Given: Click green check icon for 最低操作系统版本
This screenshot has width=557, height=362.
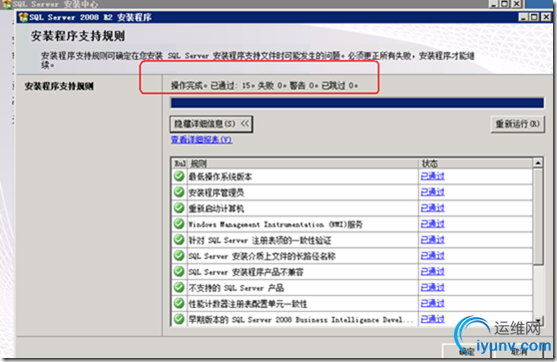Looking at the screenshot, I should pyautogui.click(x=179, y=176).
